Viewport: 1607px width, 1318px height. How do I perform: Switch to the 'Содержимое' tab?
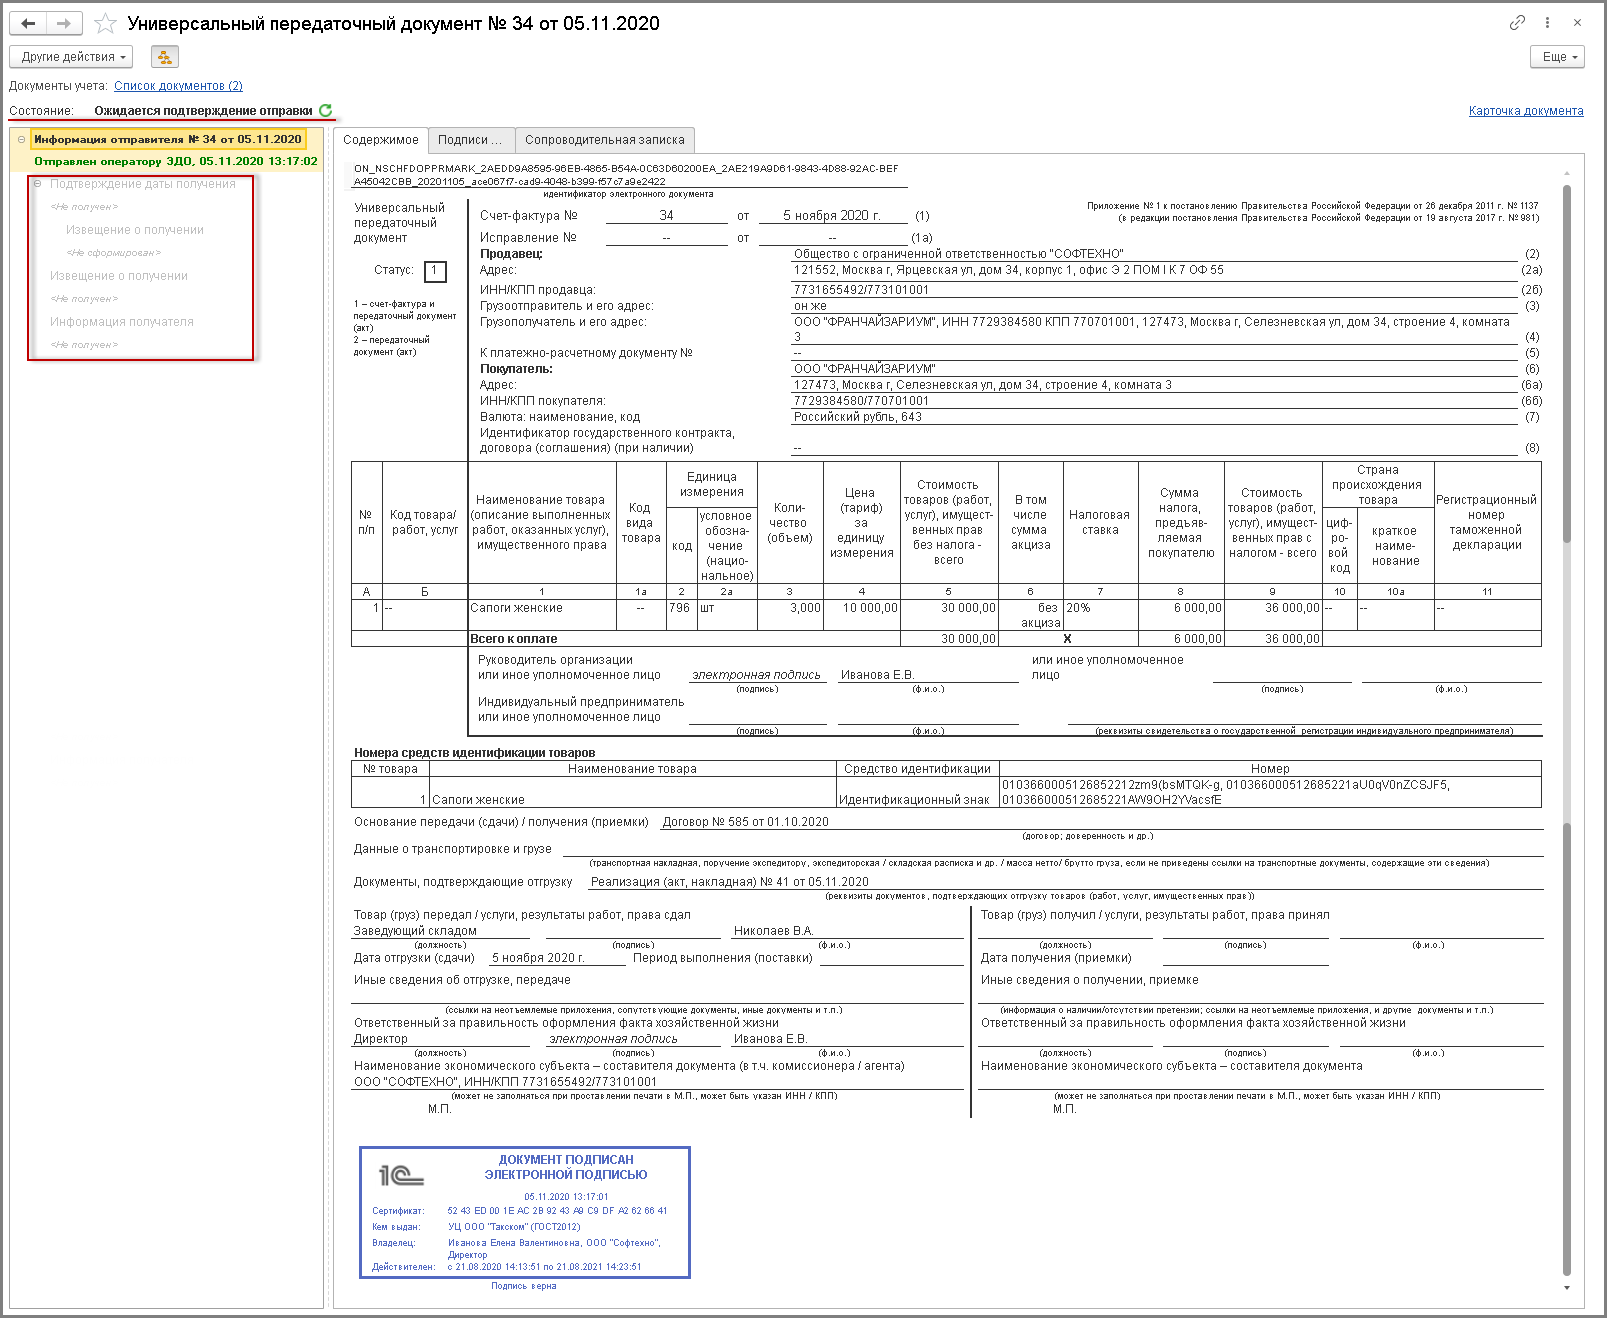(381, 140)
